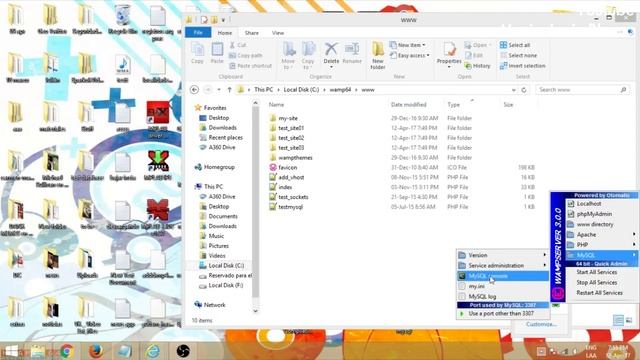Open www directory from WampServer menu
Viewport: 640px width, 360px height.
coord(601,224)
